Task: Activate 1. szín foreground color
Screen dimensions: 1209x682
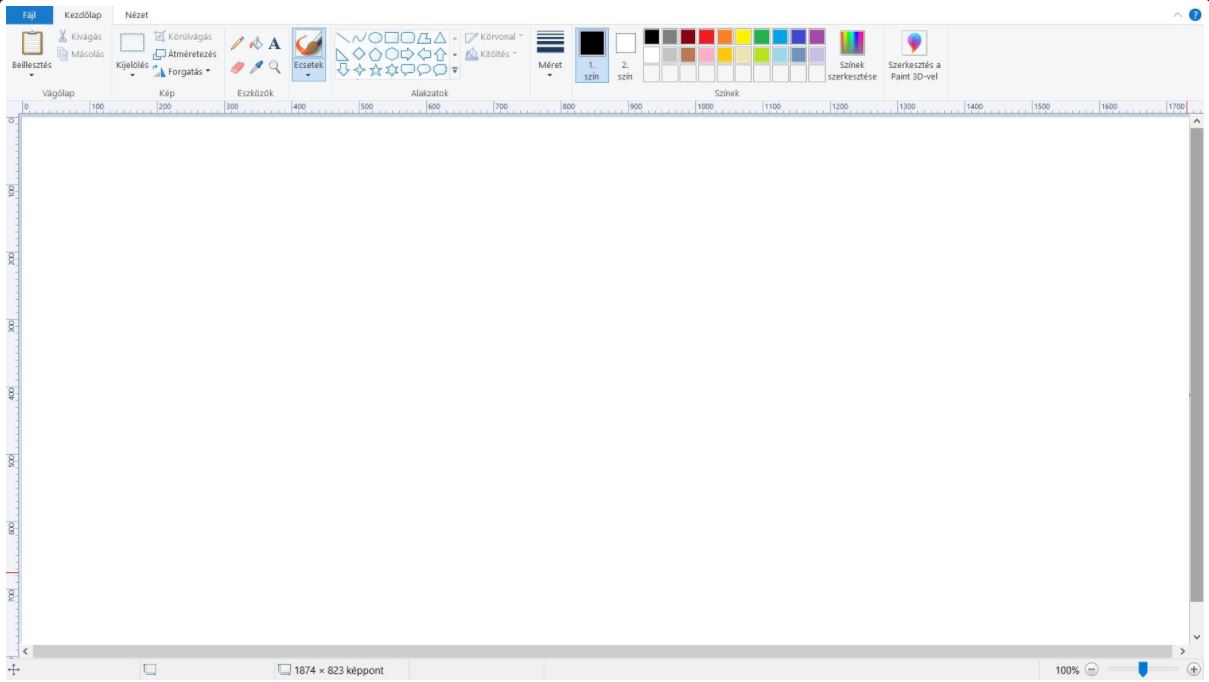Action: tap(592, 55)
